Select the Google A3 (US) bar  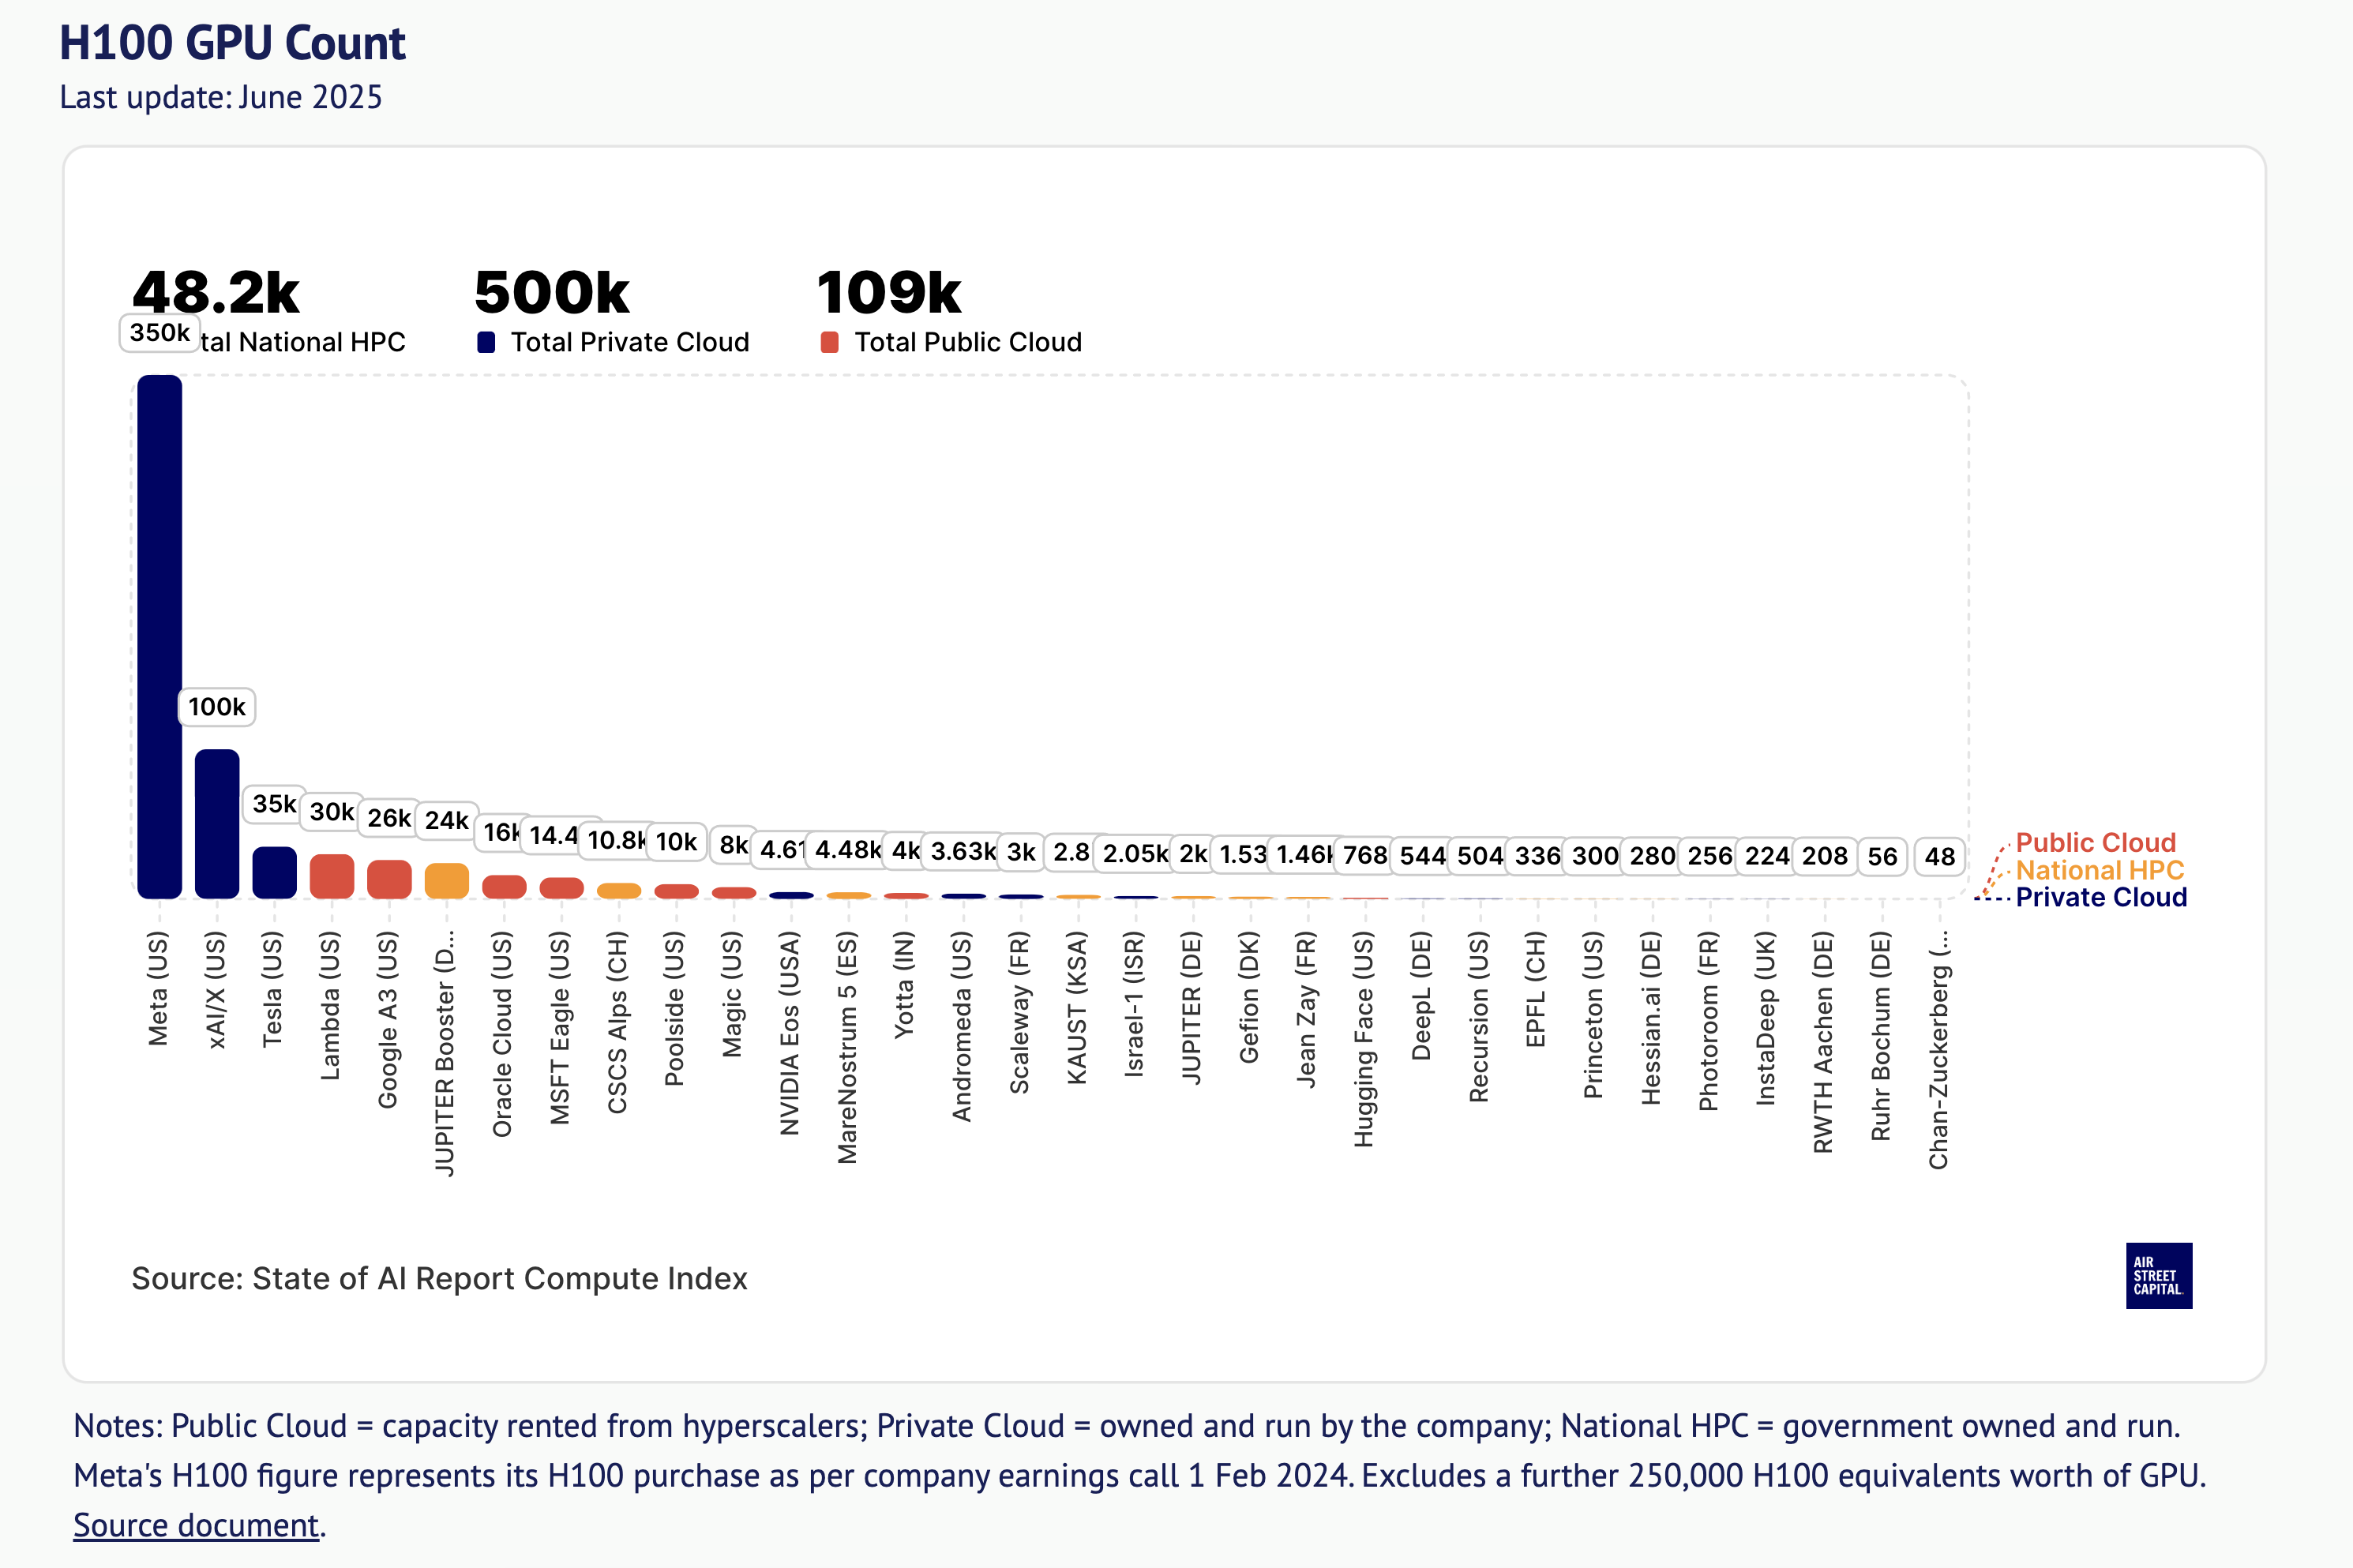389,879
